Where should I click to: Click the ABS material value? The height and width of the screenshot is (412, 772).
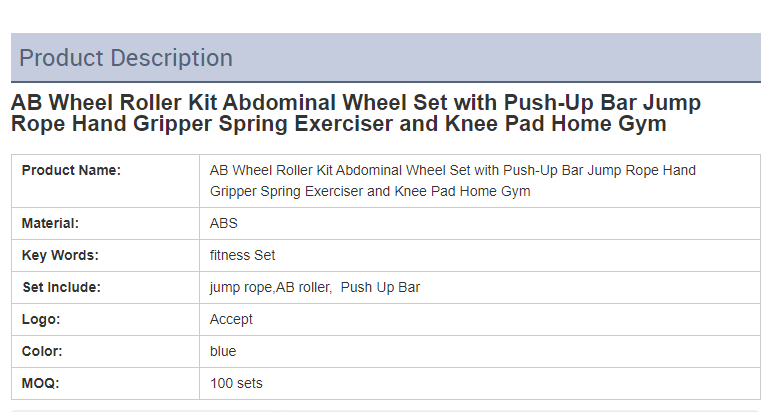pyautogui.click(x=224, y=223)
